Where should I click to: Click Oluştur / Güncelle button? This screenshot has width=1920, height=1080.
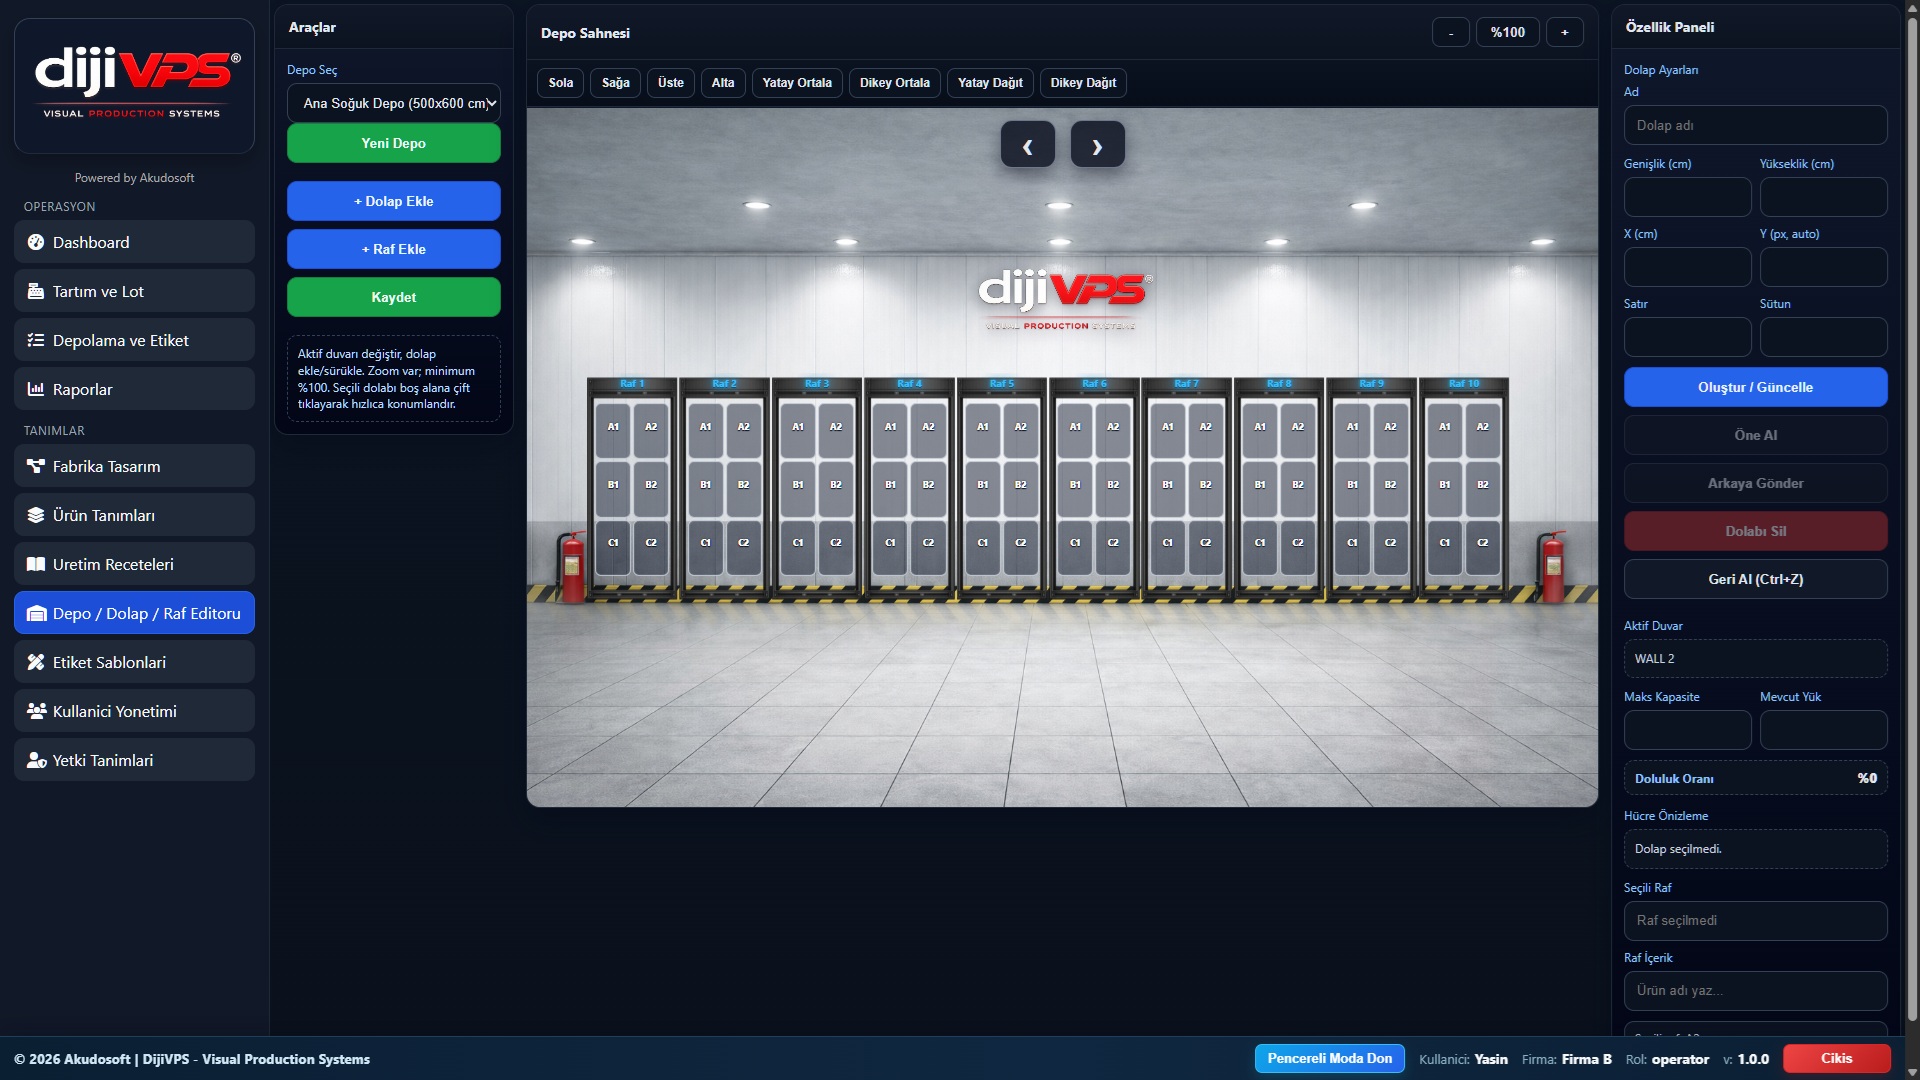point(1756,387)
